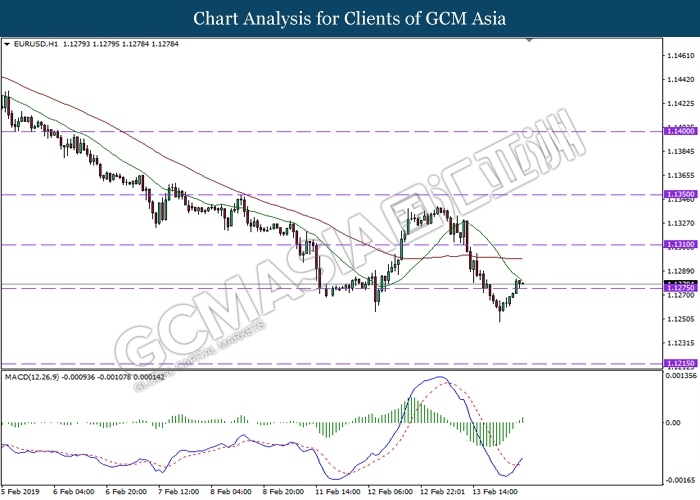Viewport: 700px width, 500px height.
Task: Select the 1.13100 price level label
Action: 681,245
